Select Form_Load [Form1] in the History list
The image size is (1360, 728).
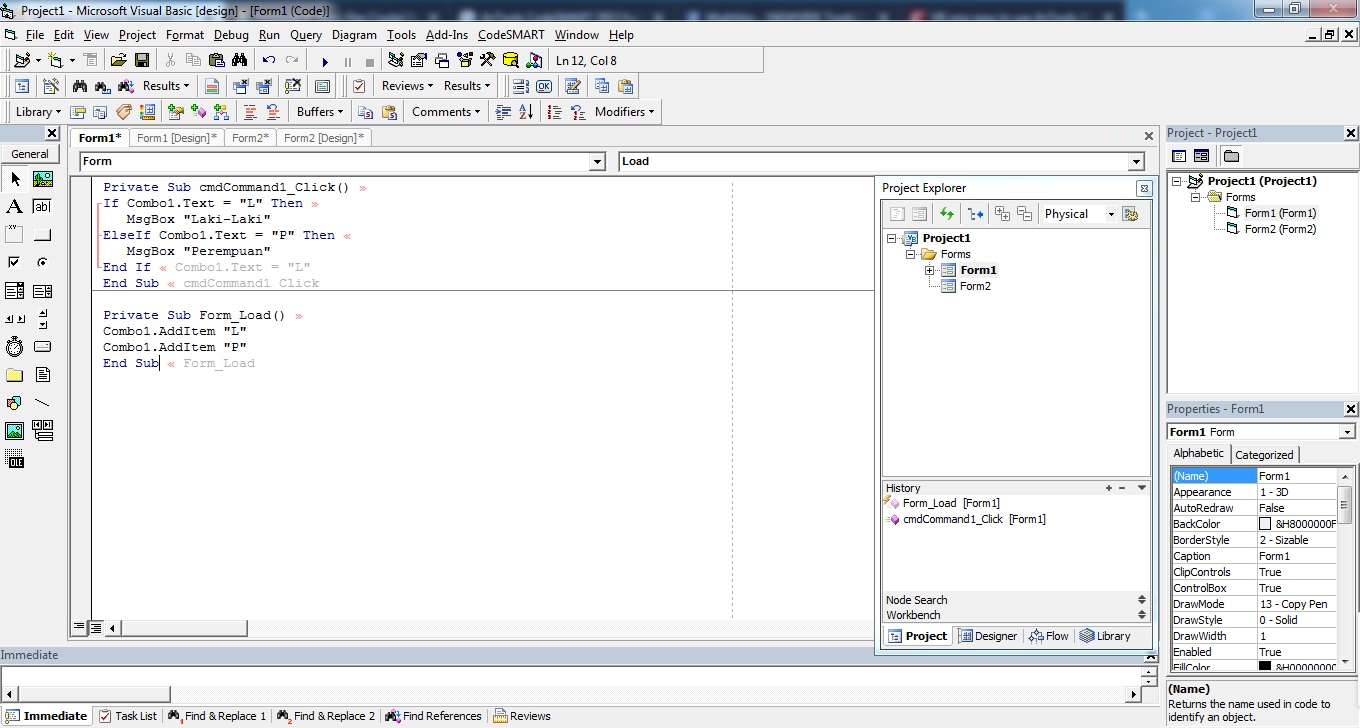point(951,503)
